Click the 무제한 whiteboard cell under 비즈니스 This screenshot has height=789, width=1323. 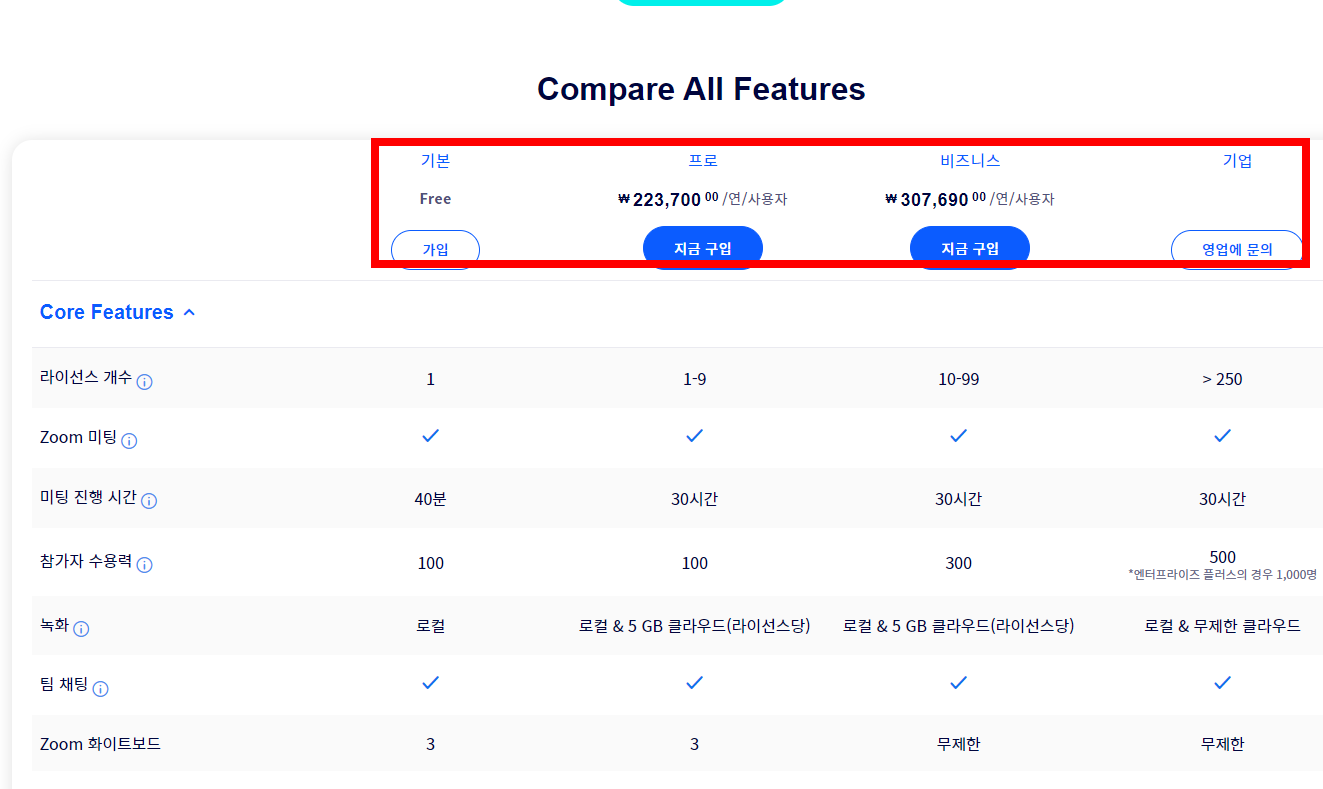[x=959, y=744]
